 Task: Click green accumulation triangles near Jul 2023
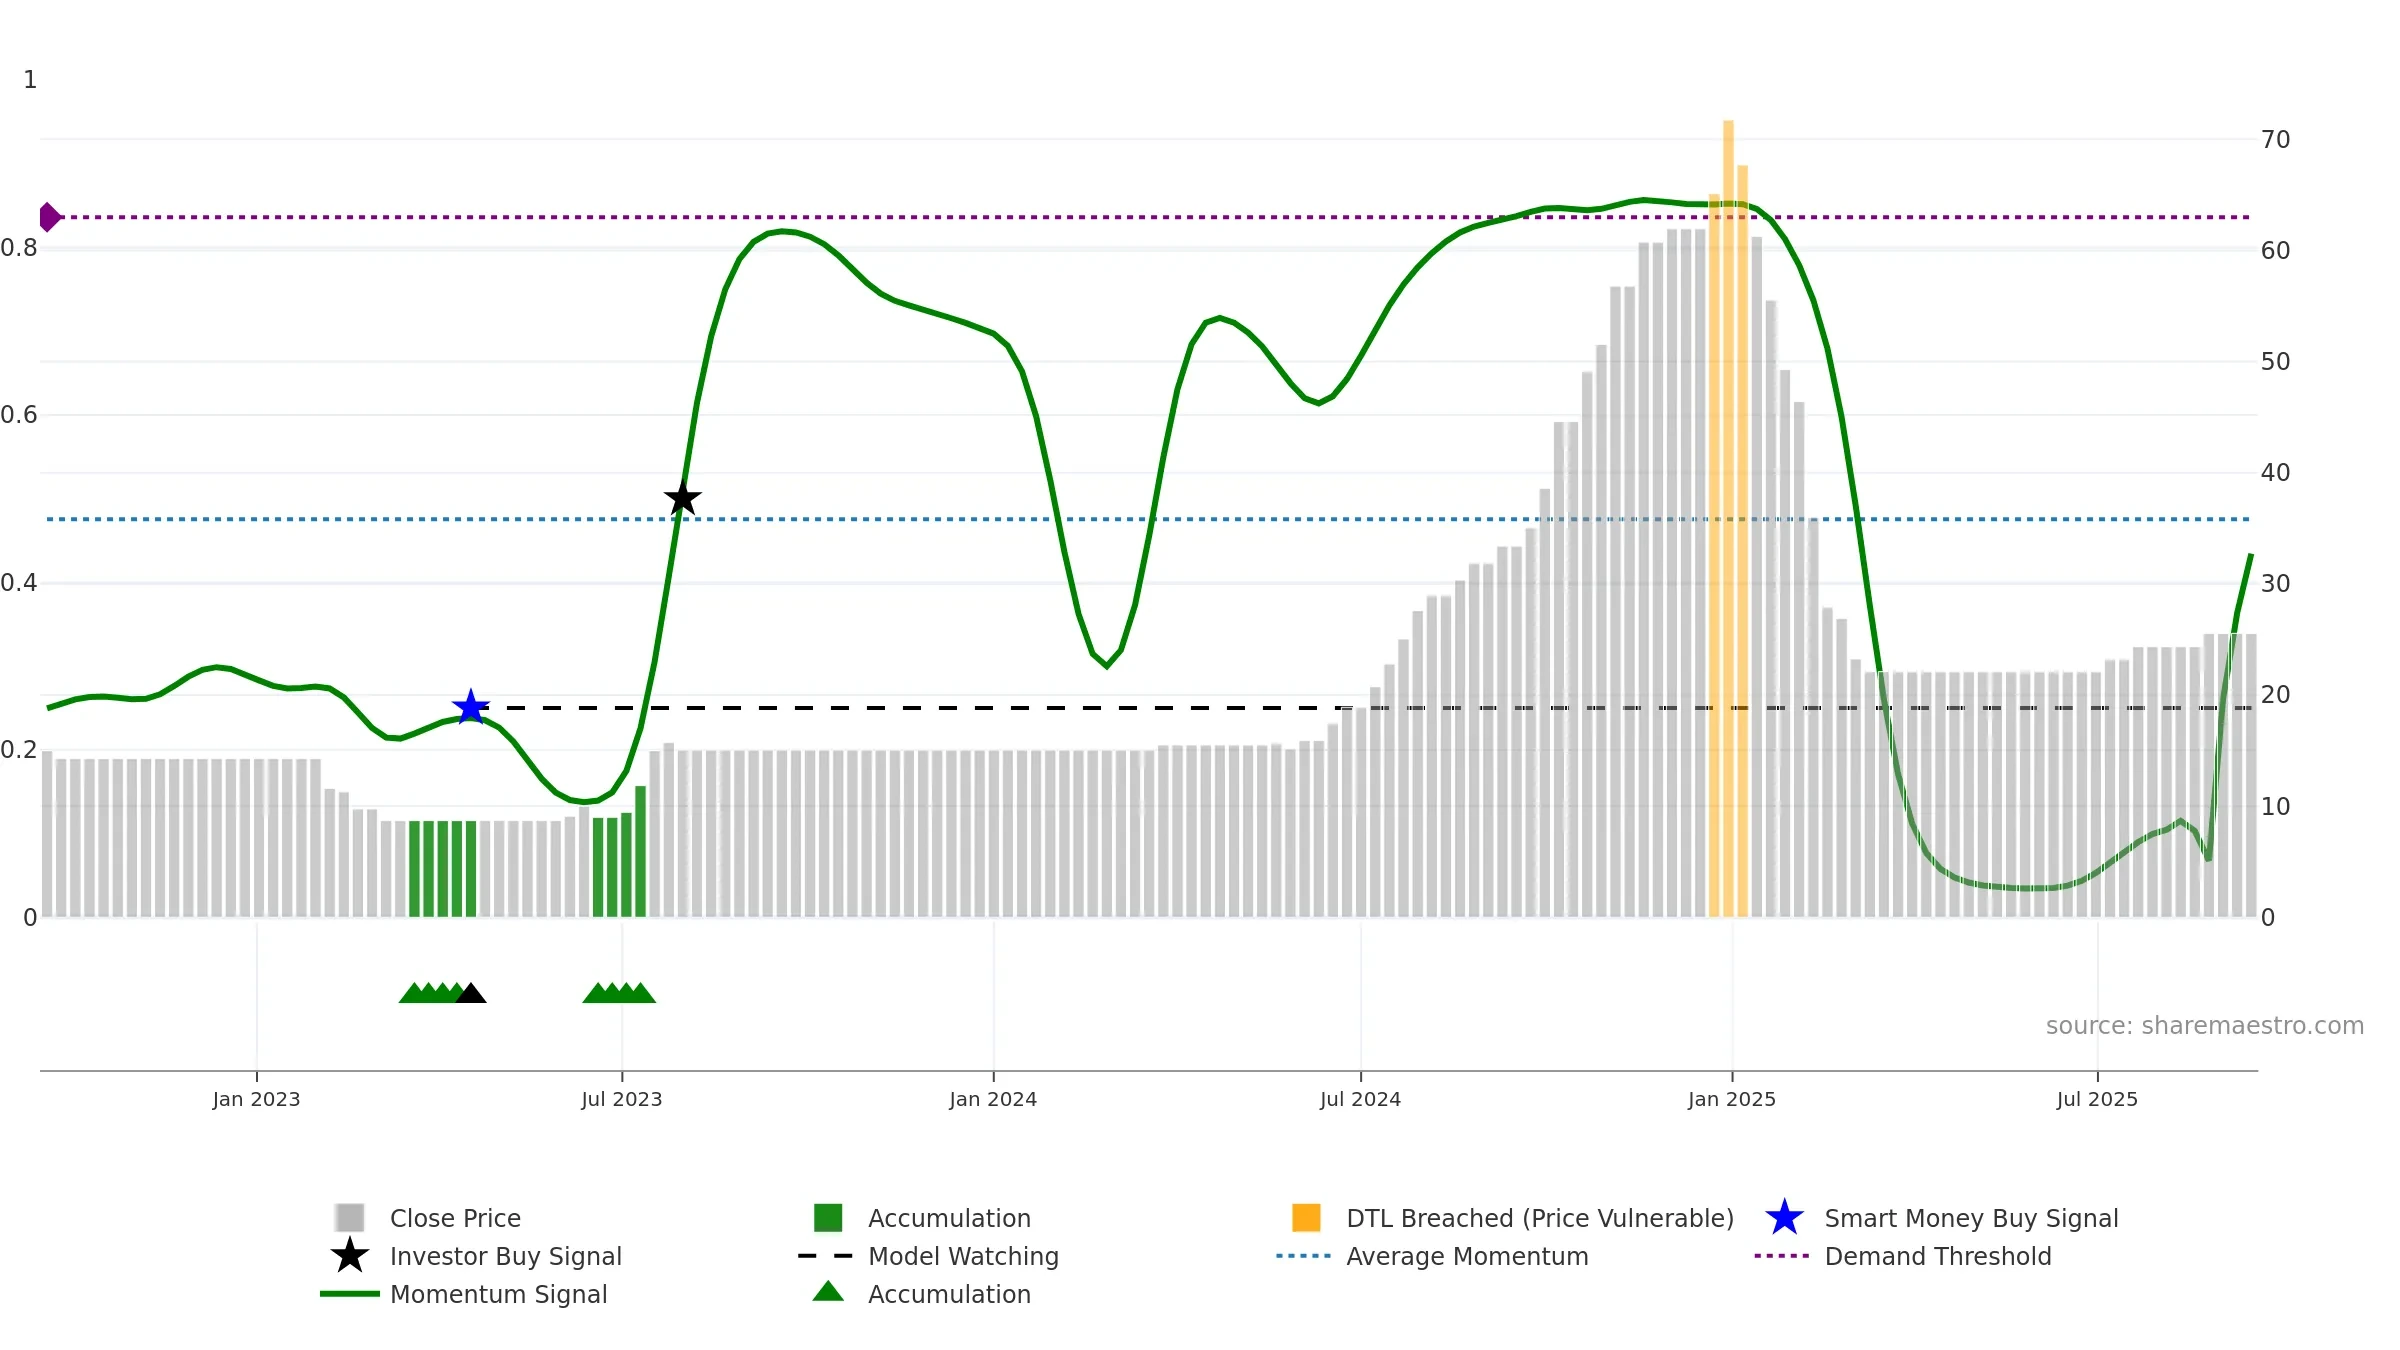pos(619,993)
